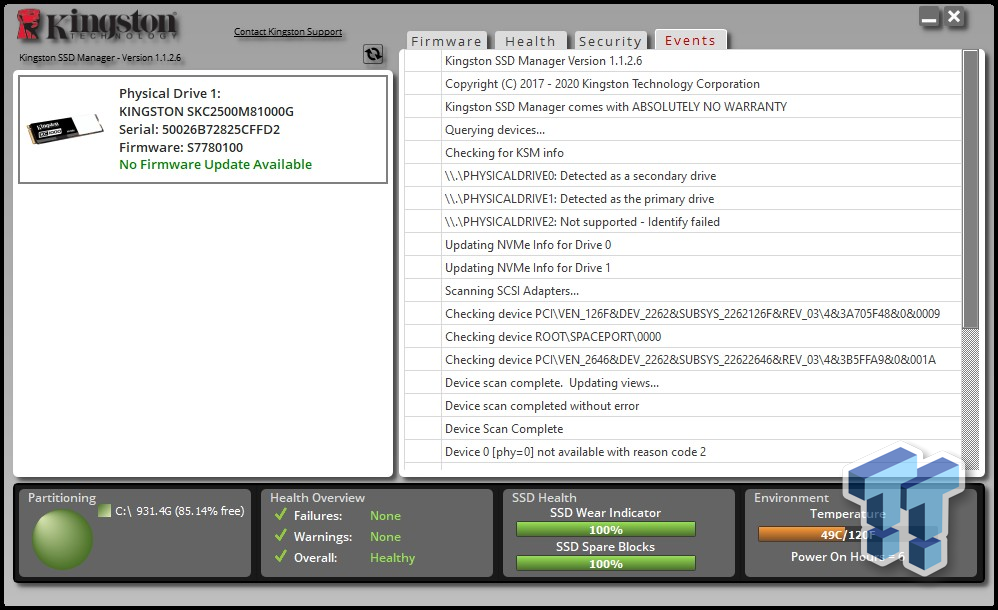The height and width of the screenshot is (610, 998).
Task: Select 'Updating NVMe Info for Drive 1' row
Action: [x=683, y=267]
